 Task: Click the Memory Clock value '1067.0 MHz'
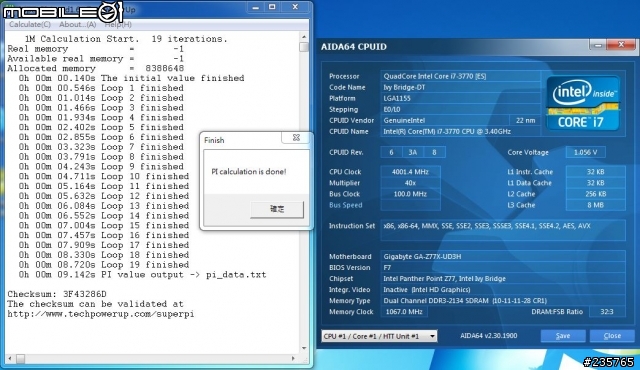[404, 312]
